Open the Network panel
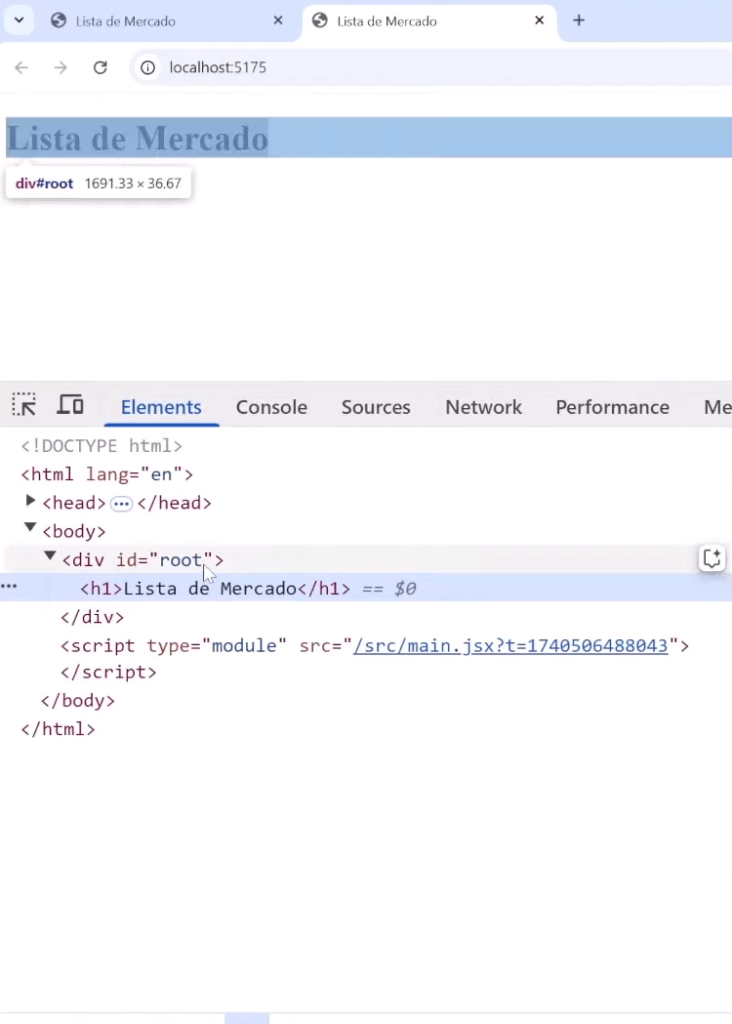This screenshot has height=1024, width=732. [483, 407]
